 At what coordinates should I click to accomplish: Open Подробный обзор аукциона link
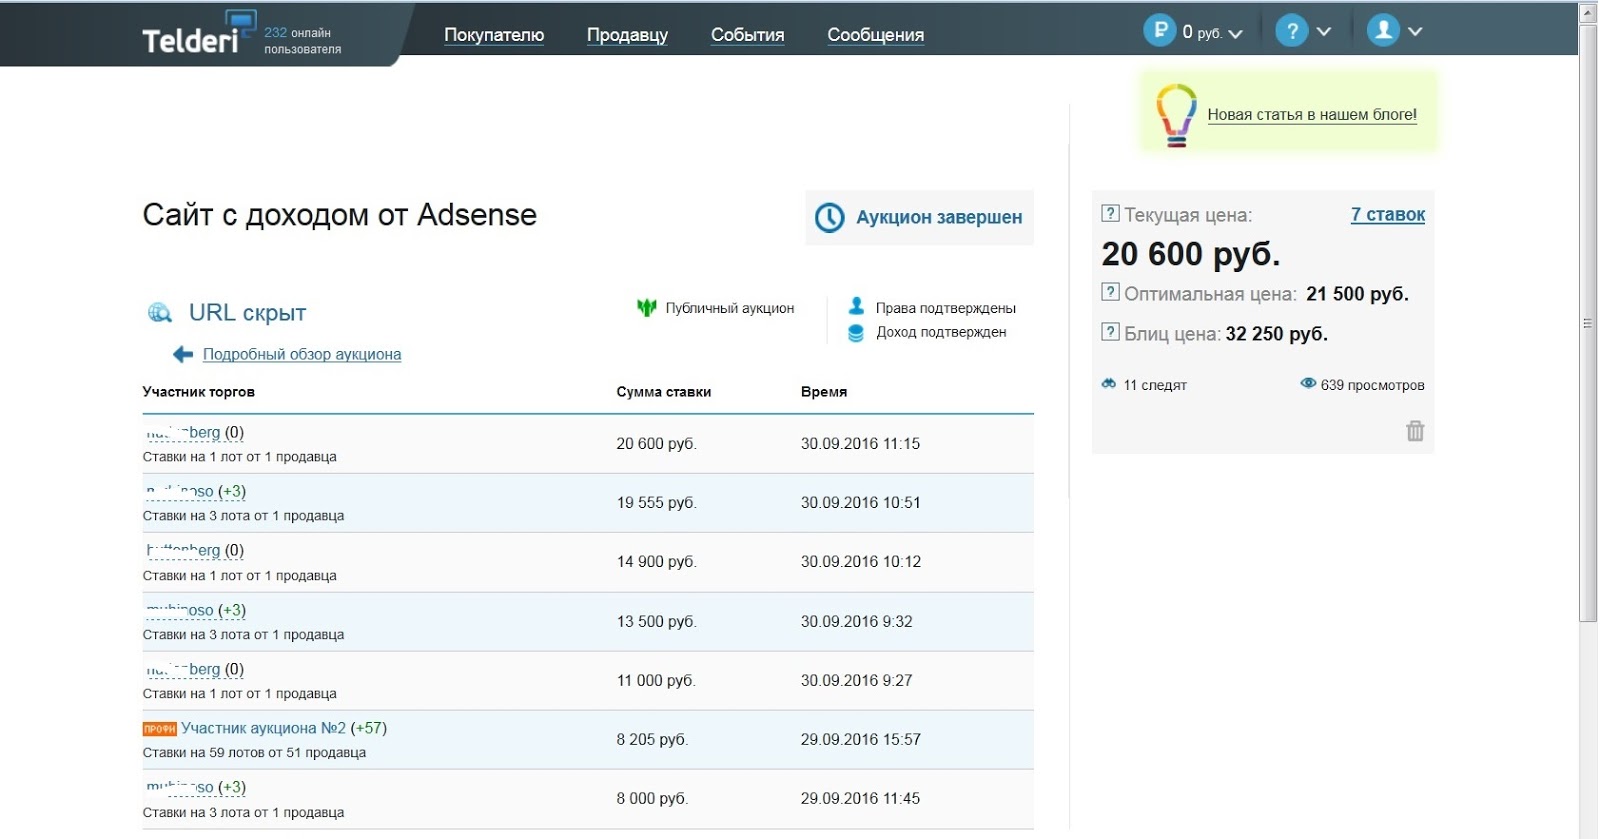[x=302, y=354]
